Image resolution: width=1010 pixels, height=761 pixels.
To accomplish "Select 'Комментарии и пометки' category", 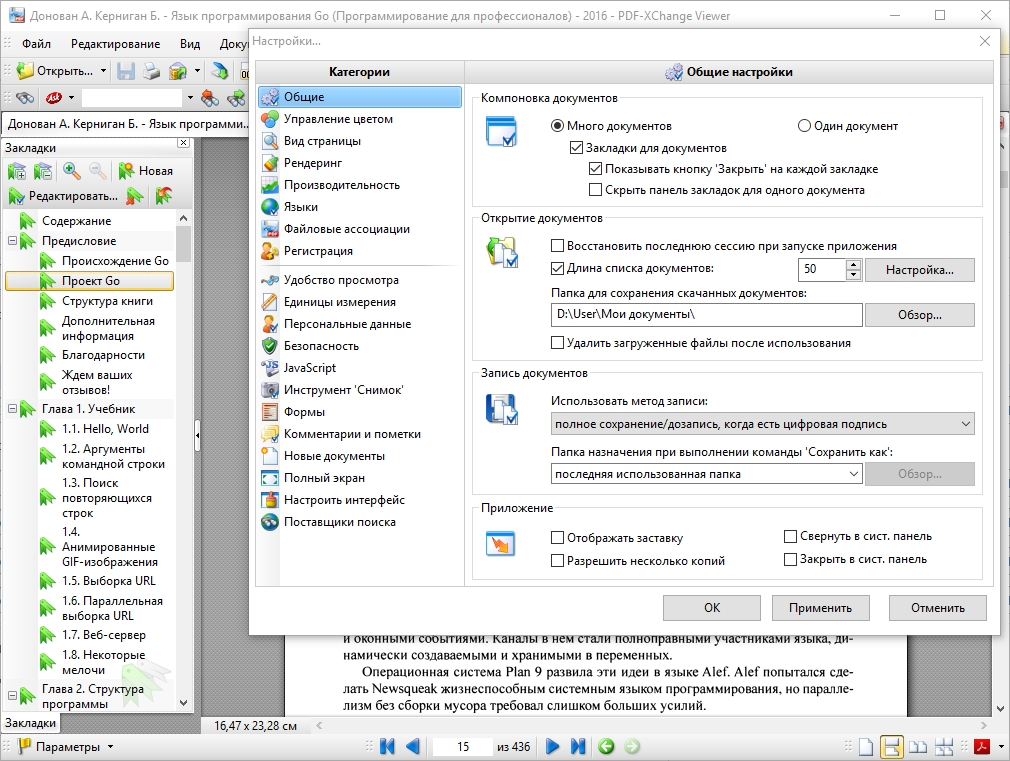I will coord(360,434).
